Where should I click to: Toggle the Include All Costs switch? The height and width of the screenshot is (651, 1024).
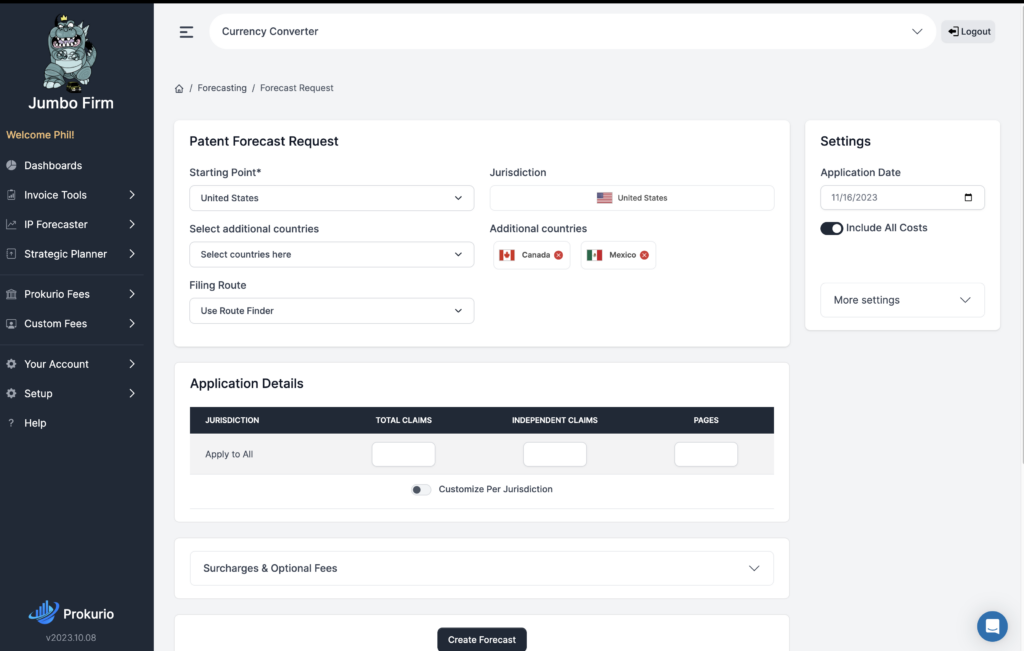(831, 228)
